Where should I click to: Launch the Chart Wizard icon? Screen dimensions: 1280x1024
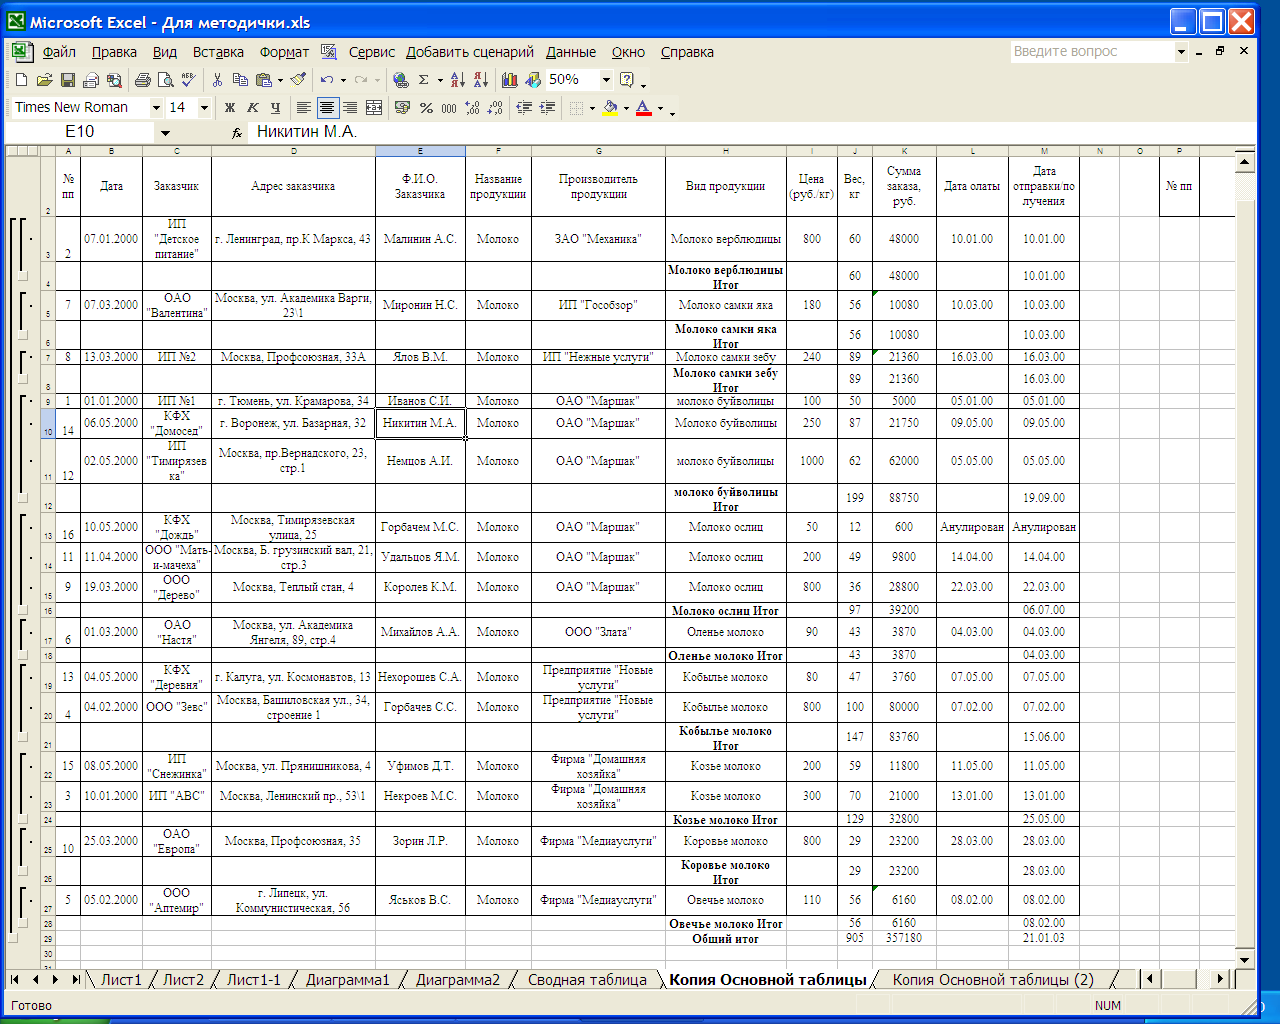click(x=510, y=80)
